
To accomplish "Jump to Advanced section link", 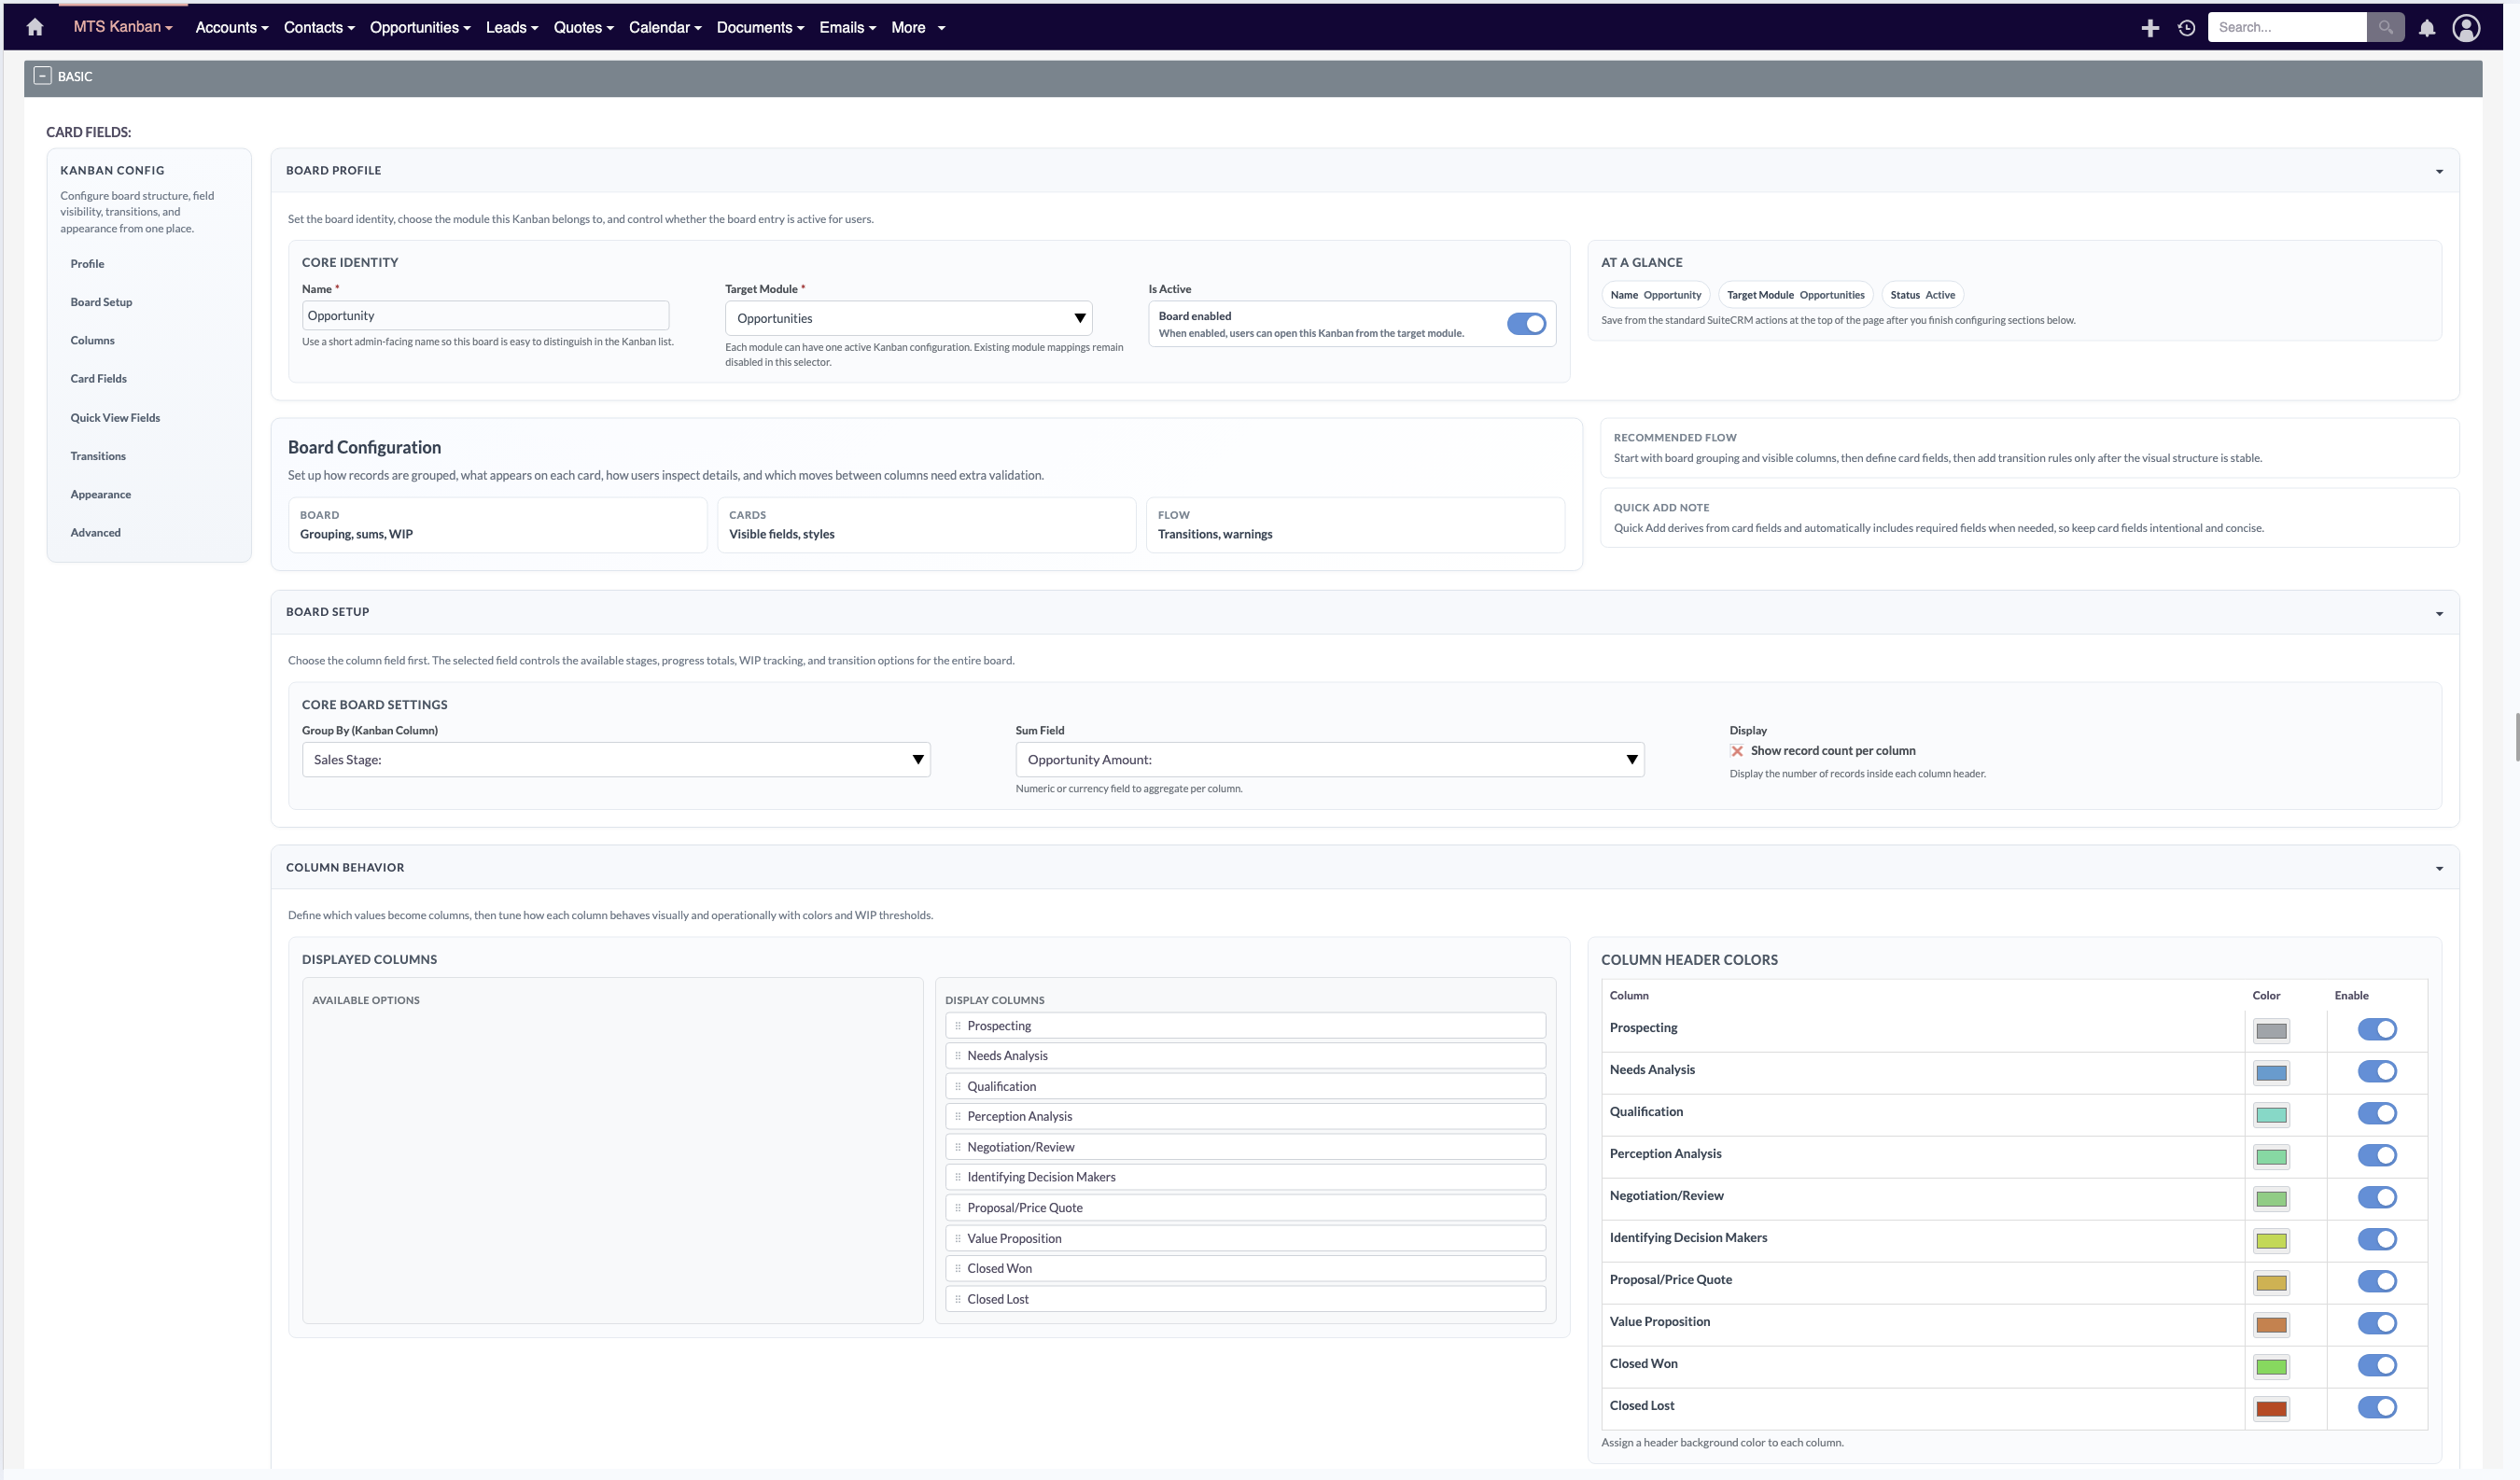I will (95, 533).
